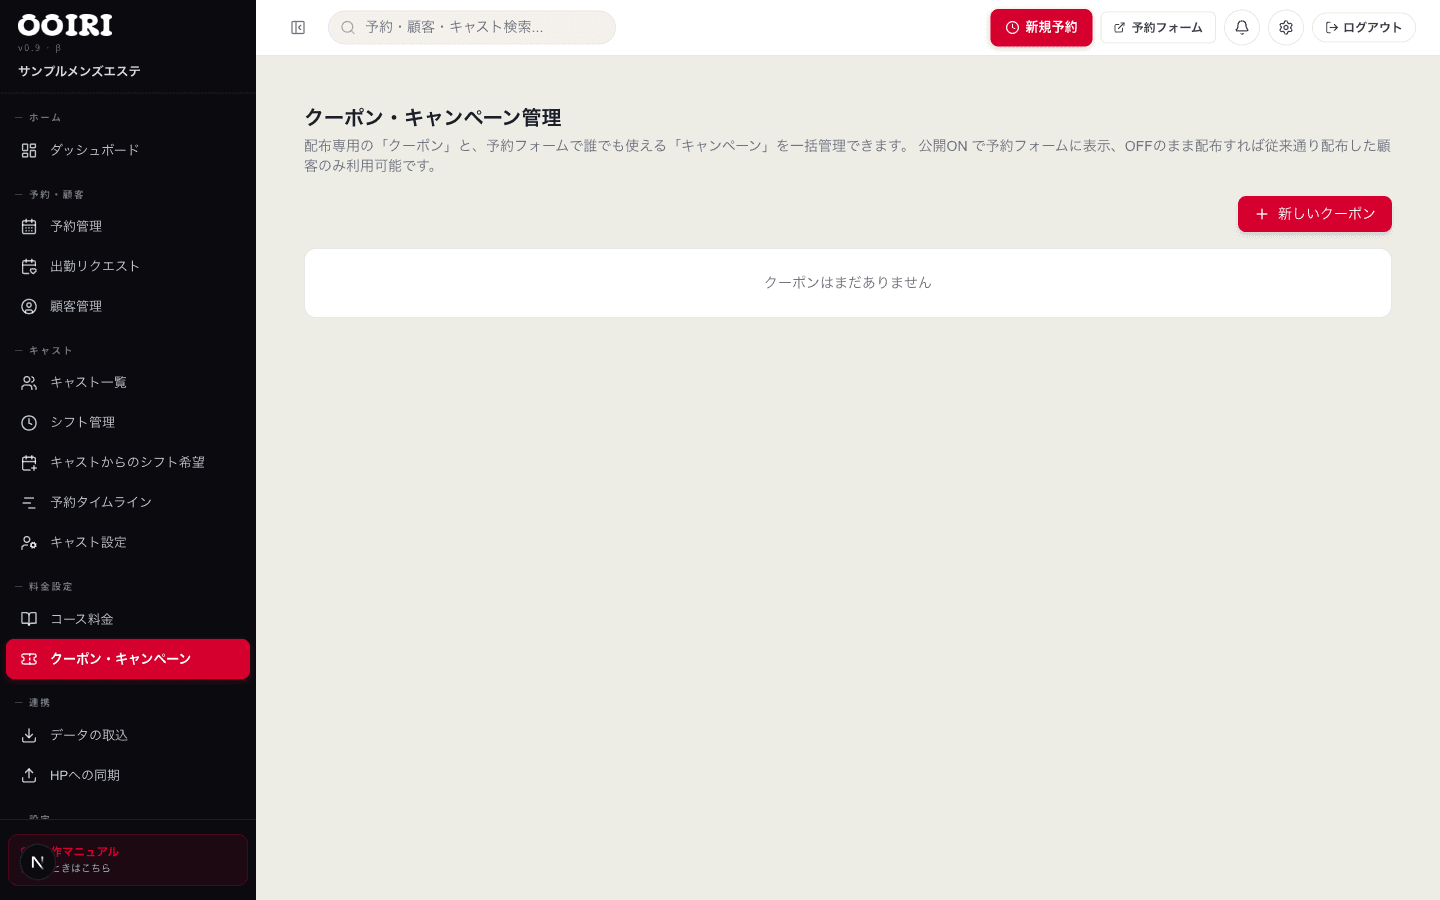
Task: Click the OOIRI logo
Action: [65, 25]
